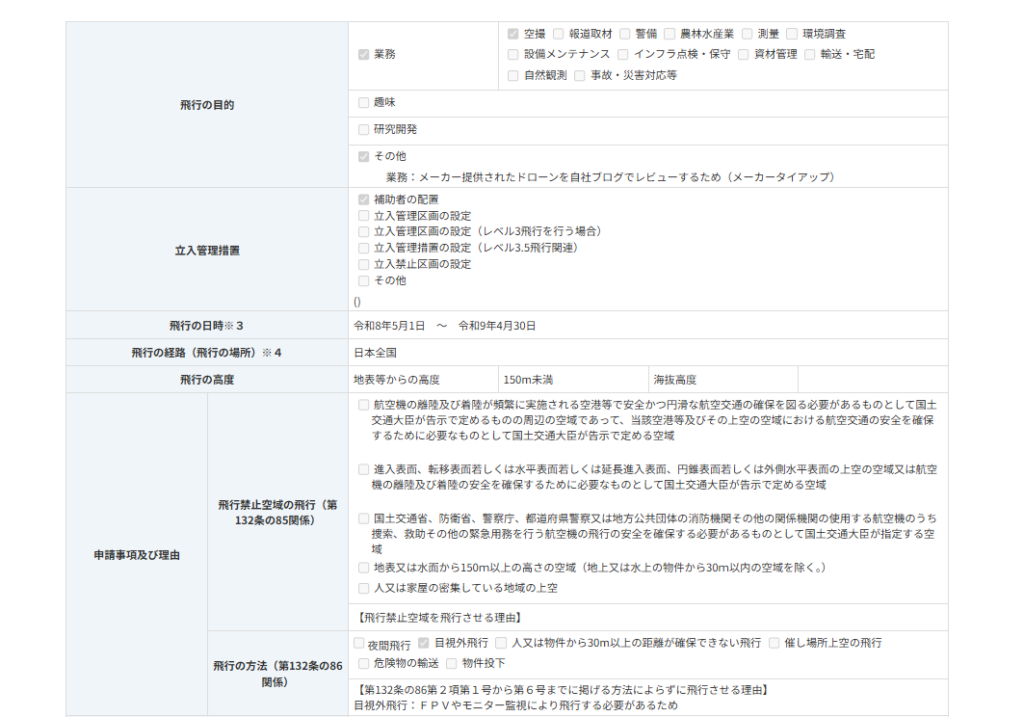This screenshot has height=717, width=1024.
Task: Enable インフラ点検・保守 checkbox
Action: pyautogui.click(x=624, y=54)
